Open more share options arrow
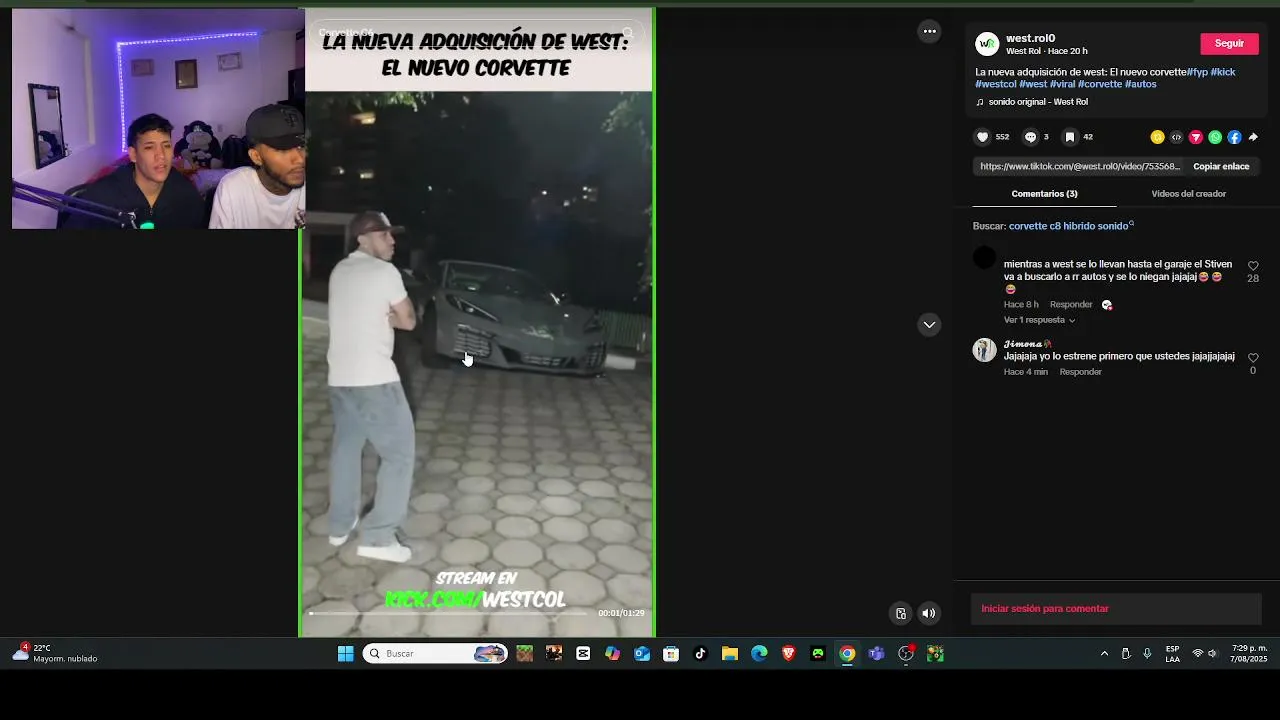This screenshot has height=720, width=1280. [1253, 137]
